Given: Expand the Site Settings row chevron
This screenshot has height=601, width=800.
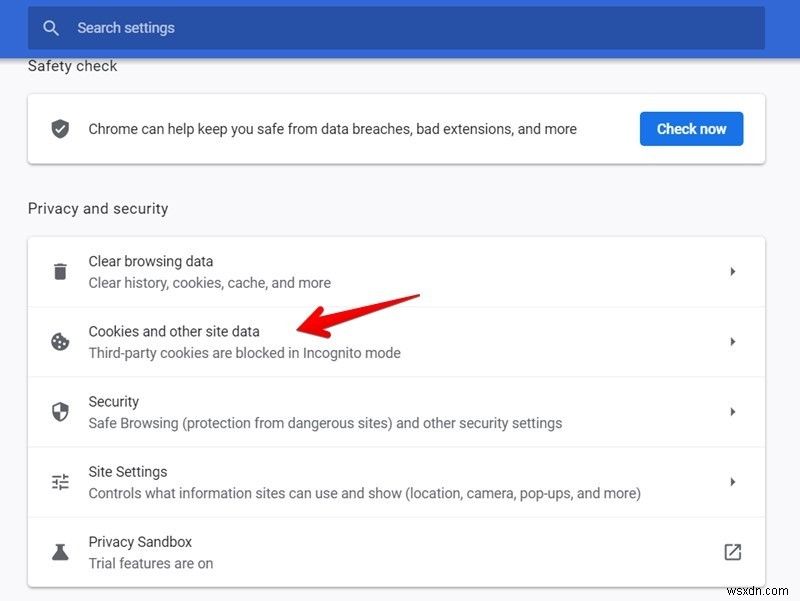Looking at the screenshot, I should pos(733,481).
